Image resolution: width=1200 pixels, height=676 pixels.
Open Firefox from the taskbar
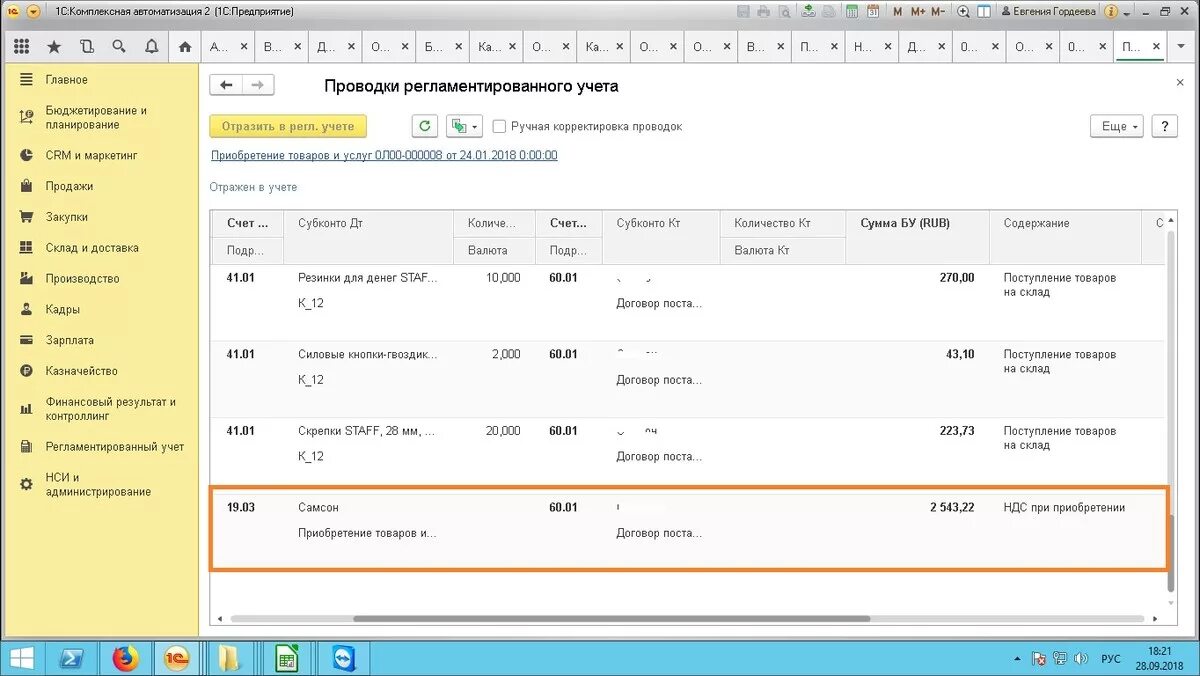coord(124,658)
